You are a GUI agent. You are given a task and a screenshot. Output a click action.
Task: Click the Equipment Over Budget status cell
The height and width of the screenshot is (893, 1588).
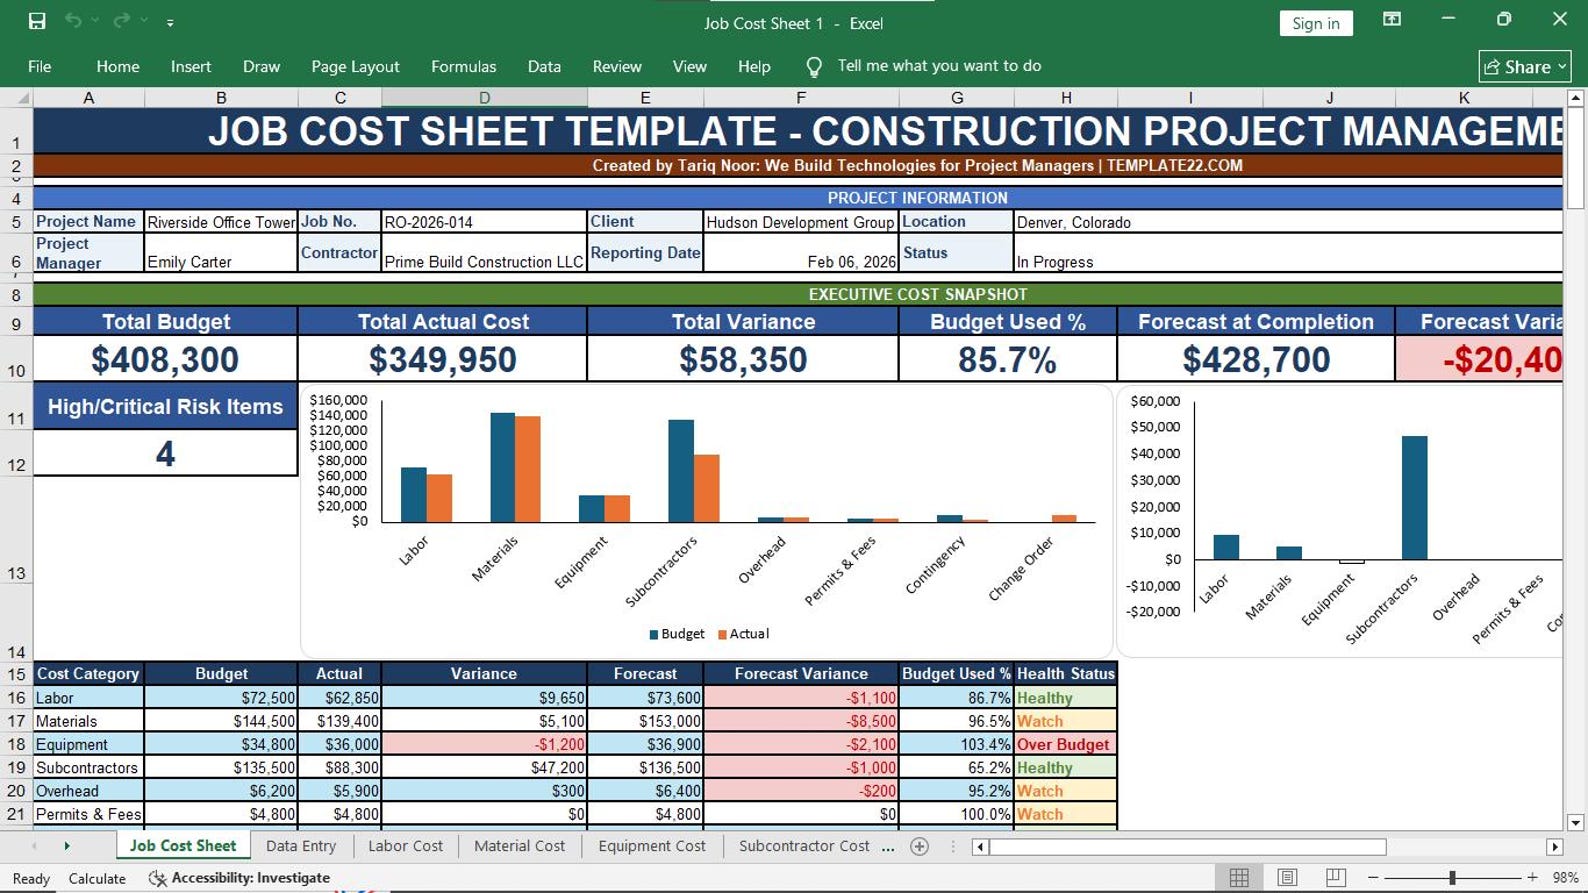(x=1066, y=744)
